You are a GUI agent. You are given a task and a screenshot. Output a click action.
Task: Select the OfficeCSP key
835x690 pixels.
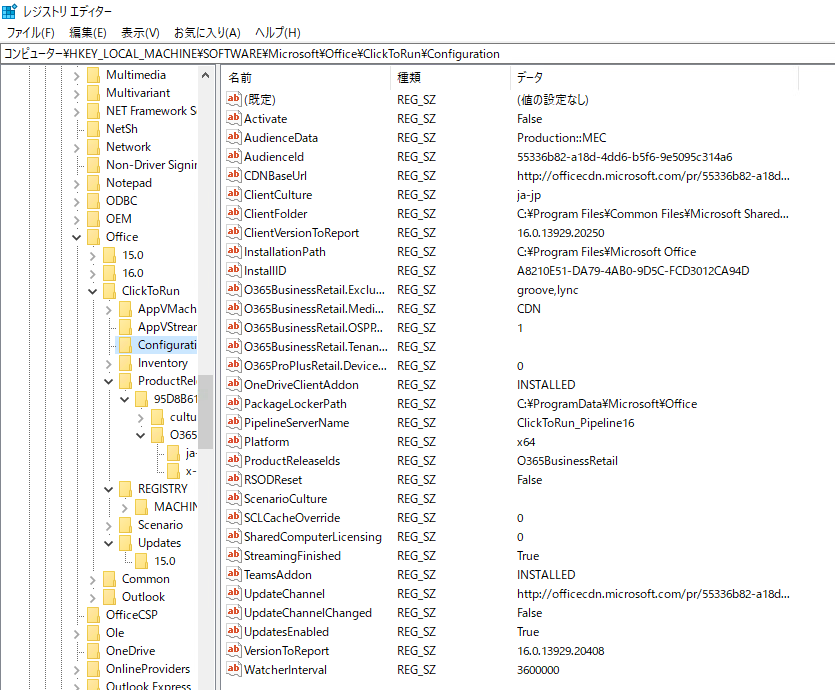132,615
